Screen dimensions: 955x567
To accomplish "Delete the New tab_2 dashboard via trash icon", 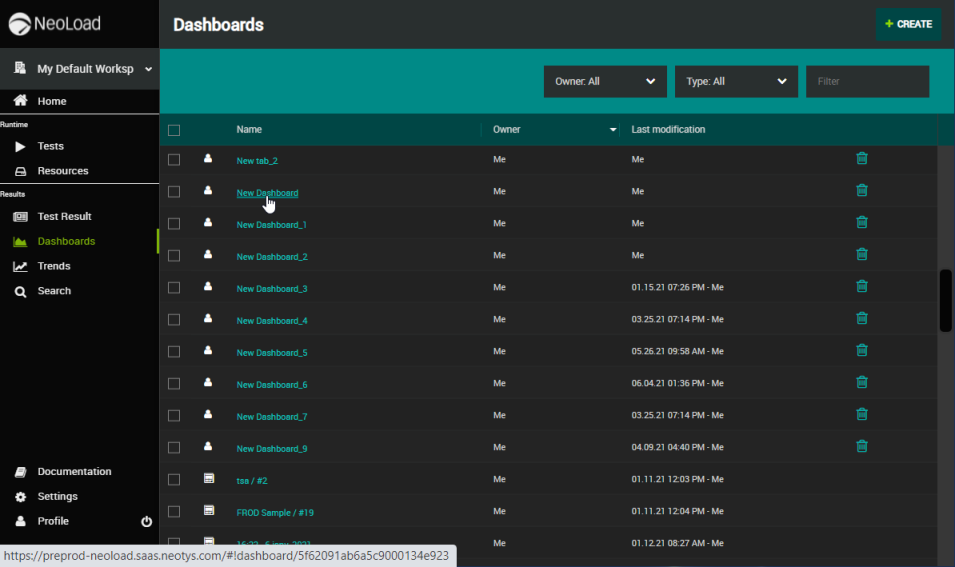I will pyautogui.click(x=862, y=158).
